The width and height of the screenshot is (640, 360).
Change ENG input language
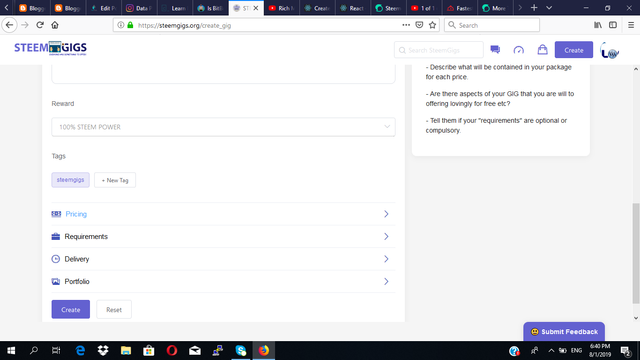pyautogui.click(x=576, y=350)
